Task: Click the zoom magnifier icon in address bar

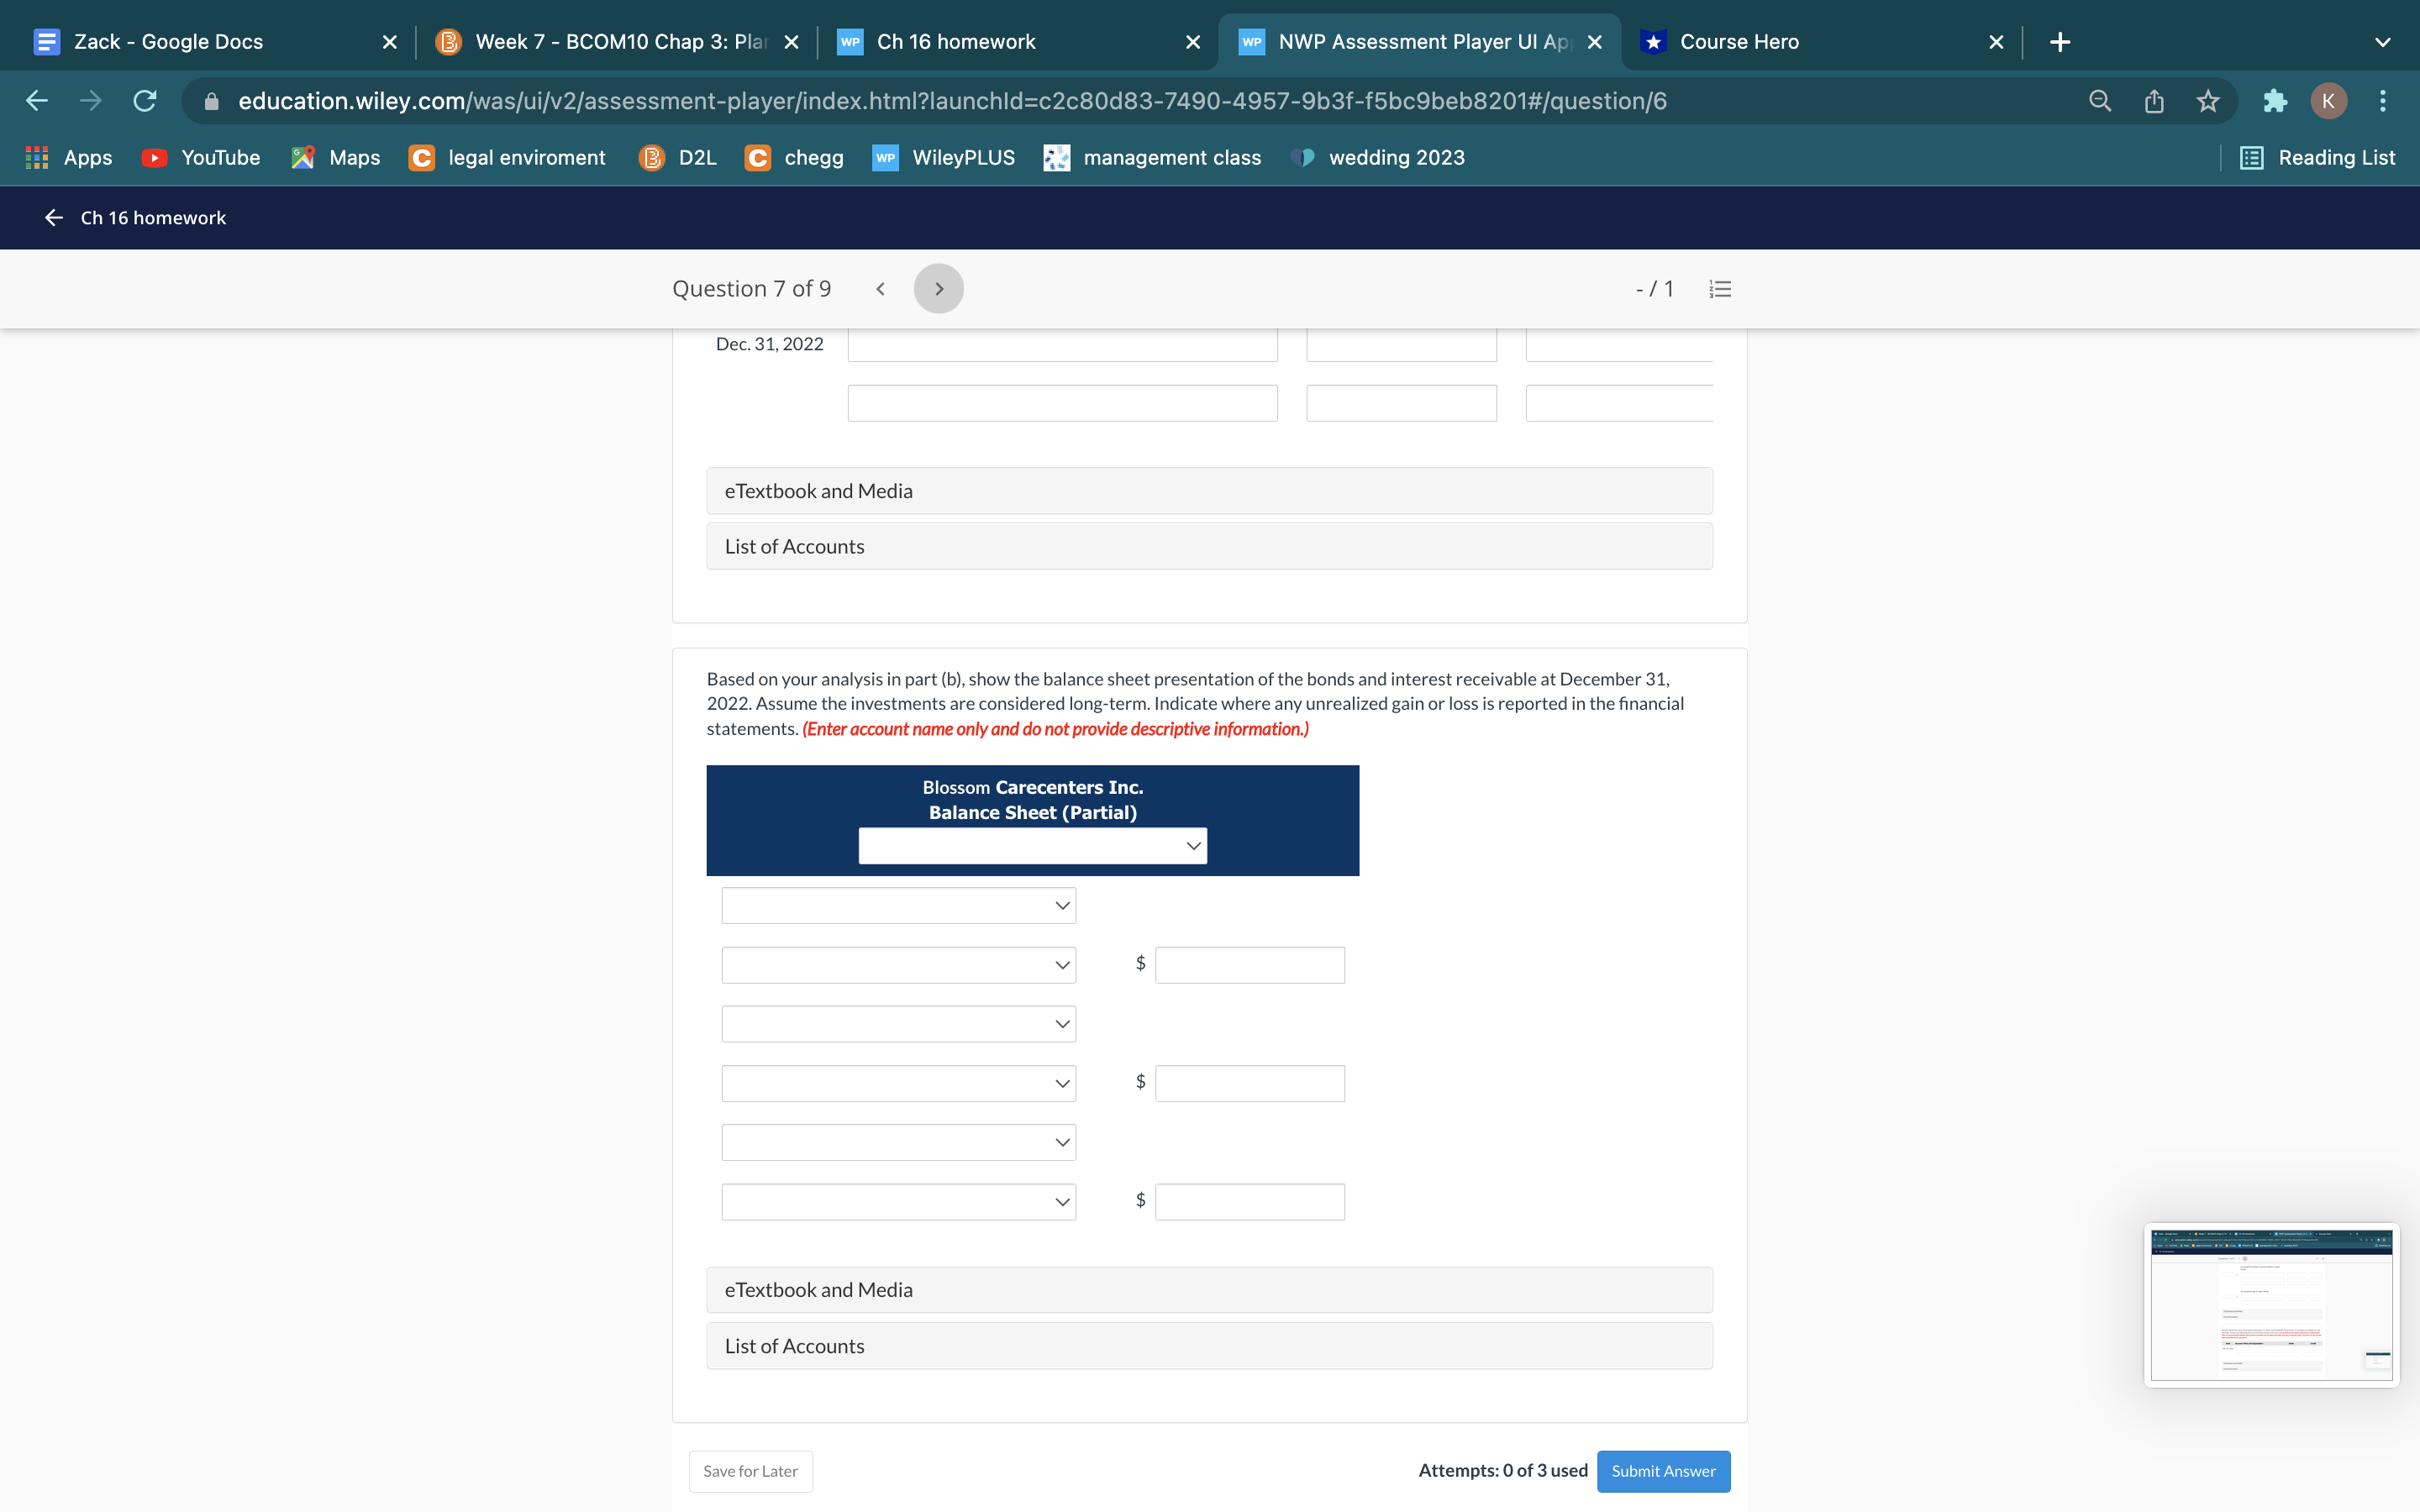Action: [x=2099, y=101]
